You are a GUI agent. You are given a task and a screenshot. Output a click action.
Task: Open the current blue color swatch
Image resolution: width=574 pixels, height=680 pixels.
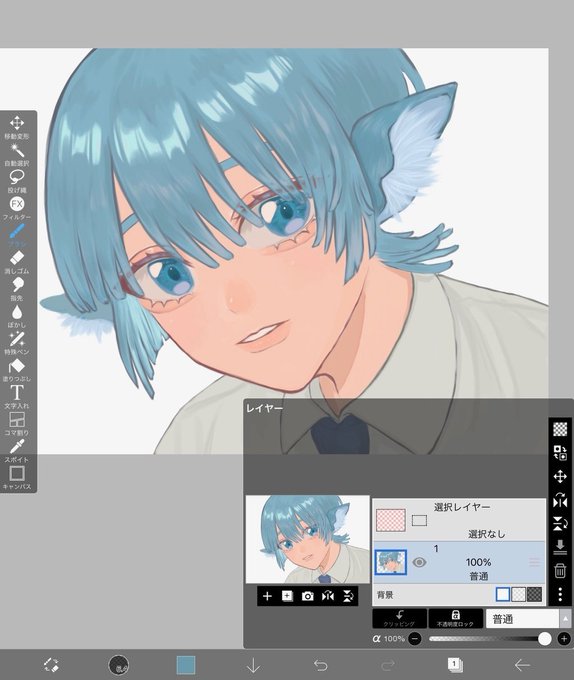186,665
